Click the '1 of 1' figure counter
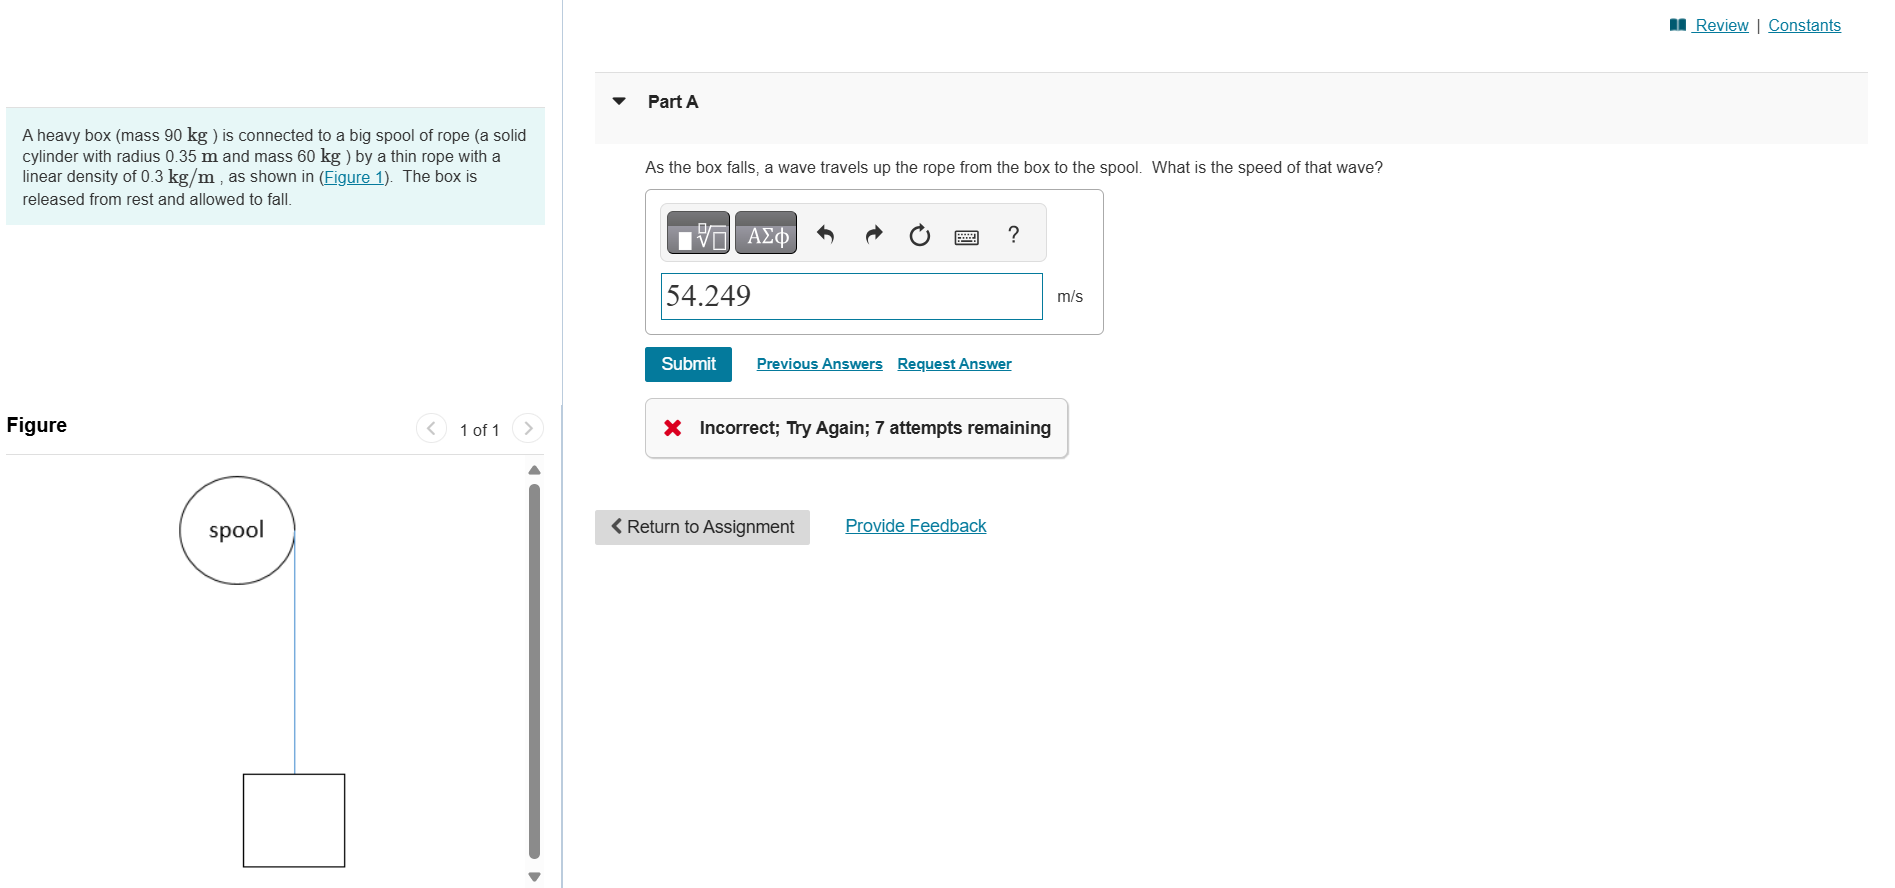The height and width of the screenshot is (888, 1895). [479, 430]
